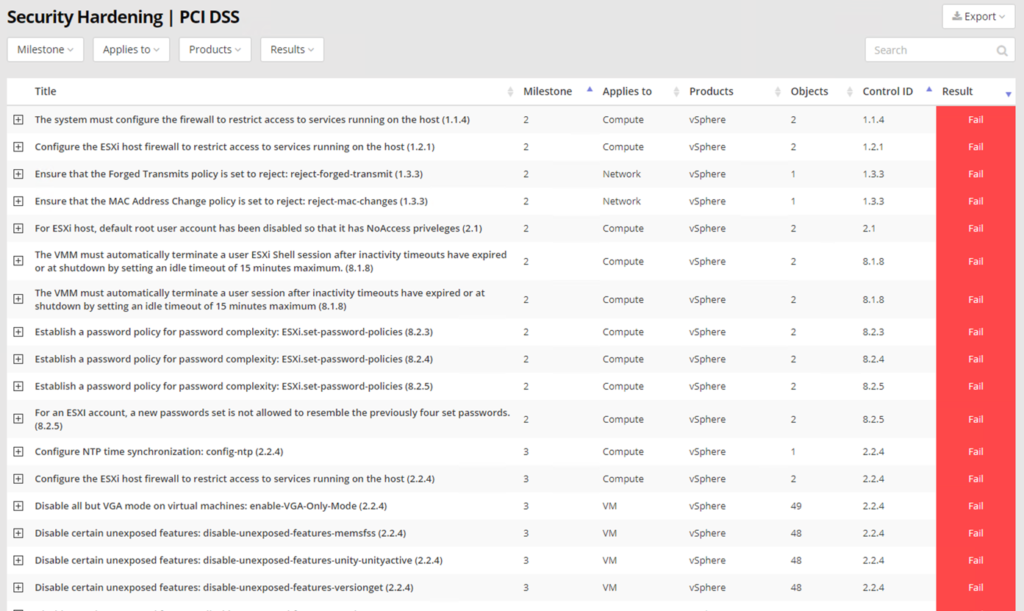Click the Fail result for control 1.2.1
Viewport: 1024px width, 611px height.
975,147
